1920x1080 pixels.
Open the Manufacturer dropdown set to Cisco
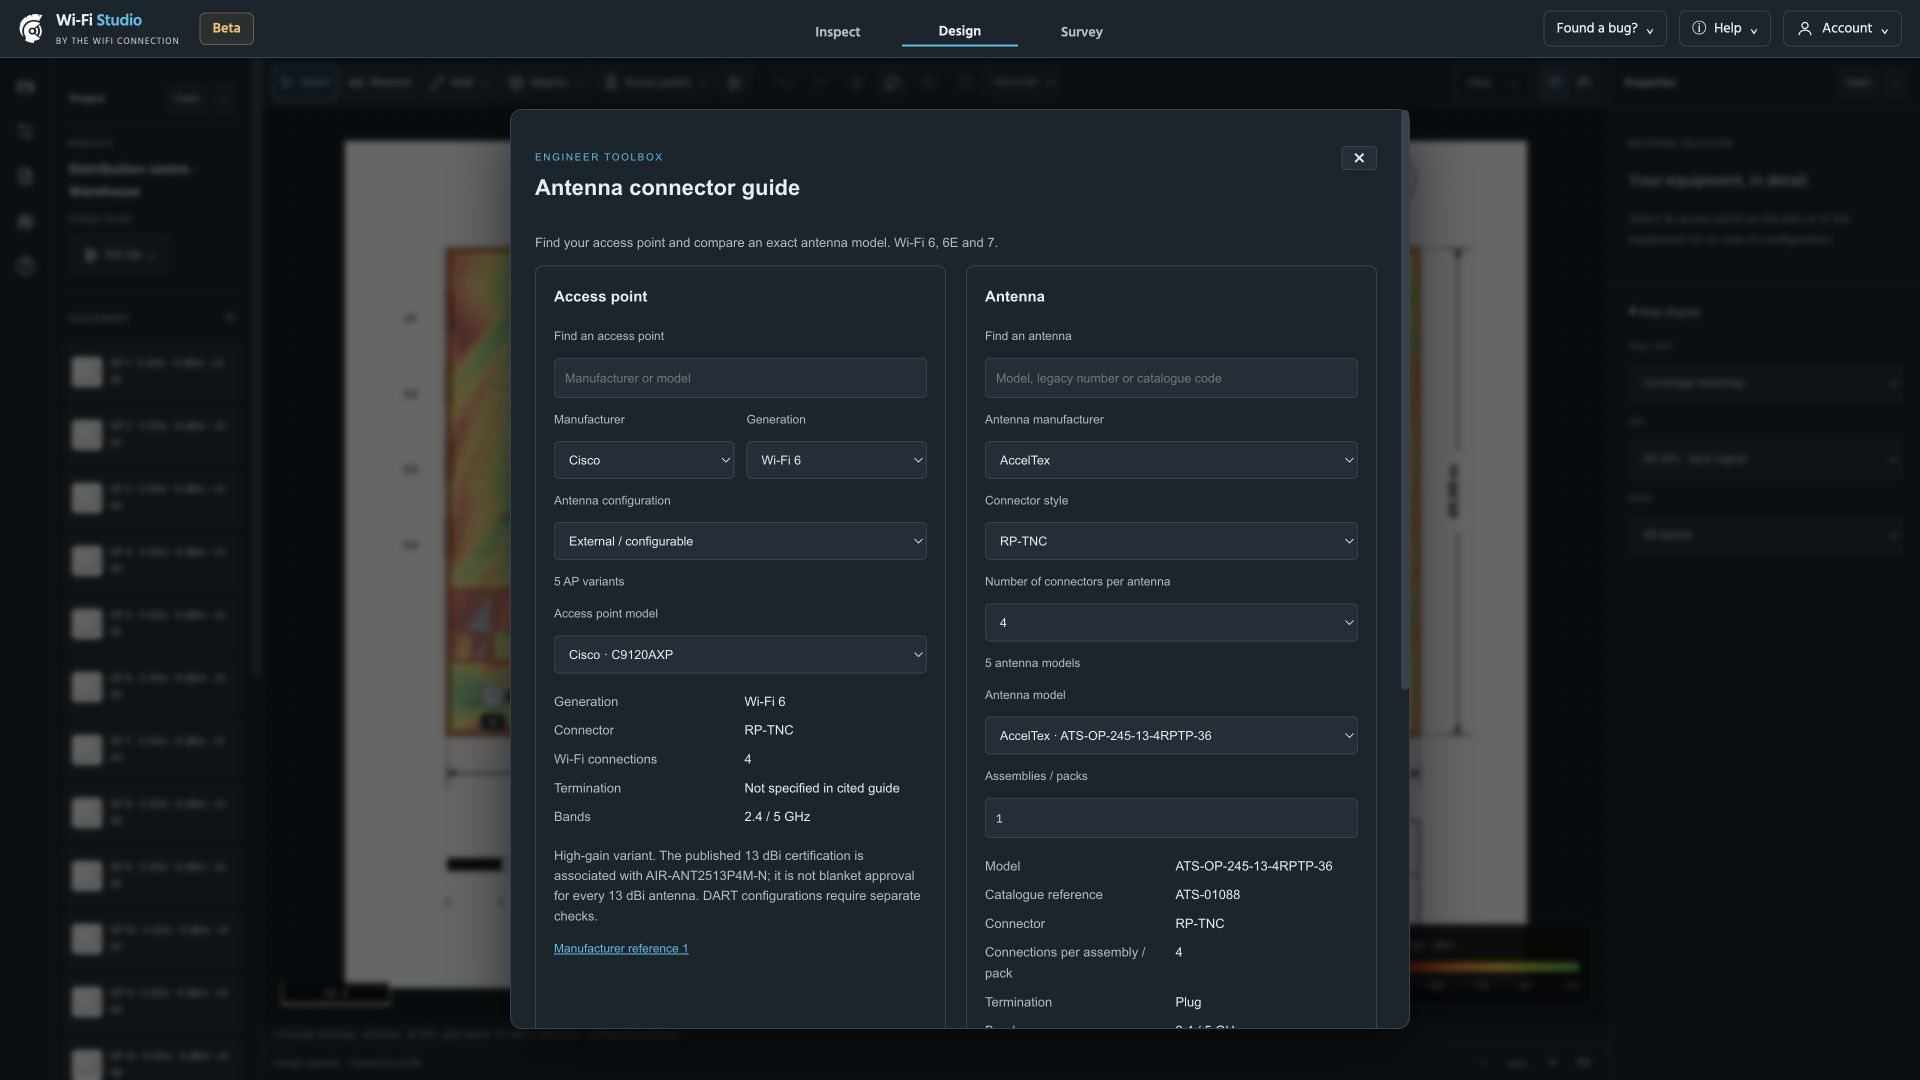(644, 460)
